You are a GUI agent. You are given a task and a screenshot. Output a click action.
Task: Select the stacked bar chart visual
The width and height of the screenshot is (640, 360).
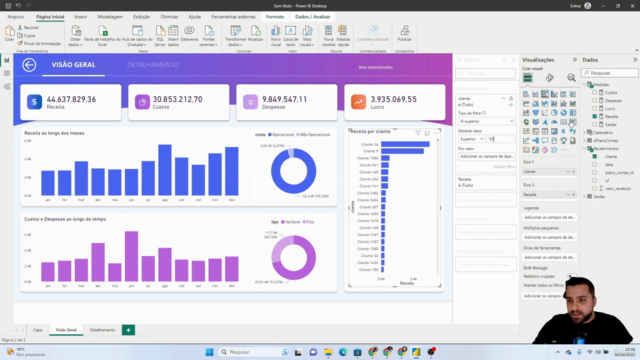click(x=526, y=94)
